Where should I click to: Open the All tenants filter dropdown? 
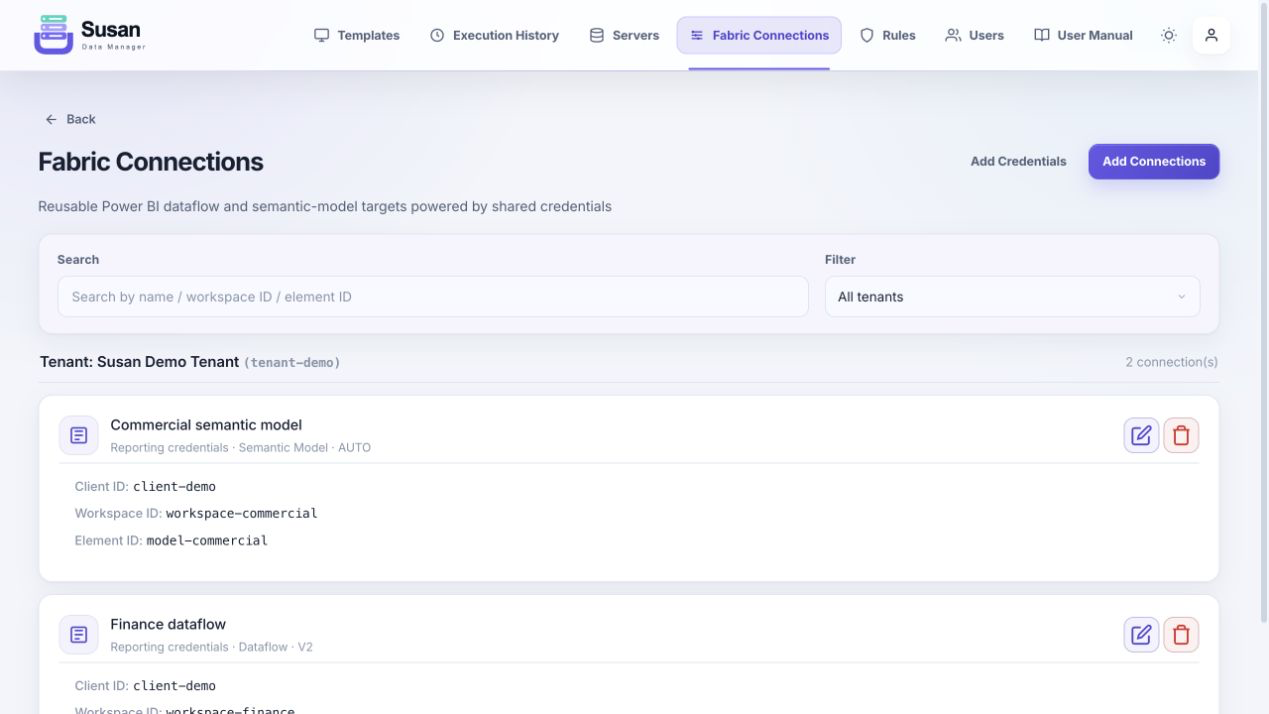pyautogui.click(x=1012, y=297)
